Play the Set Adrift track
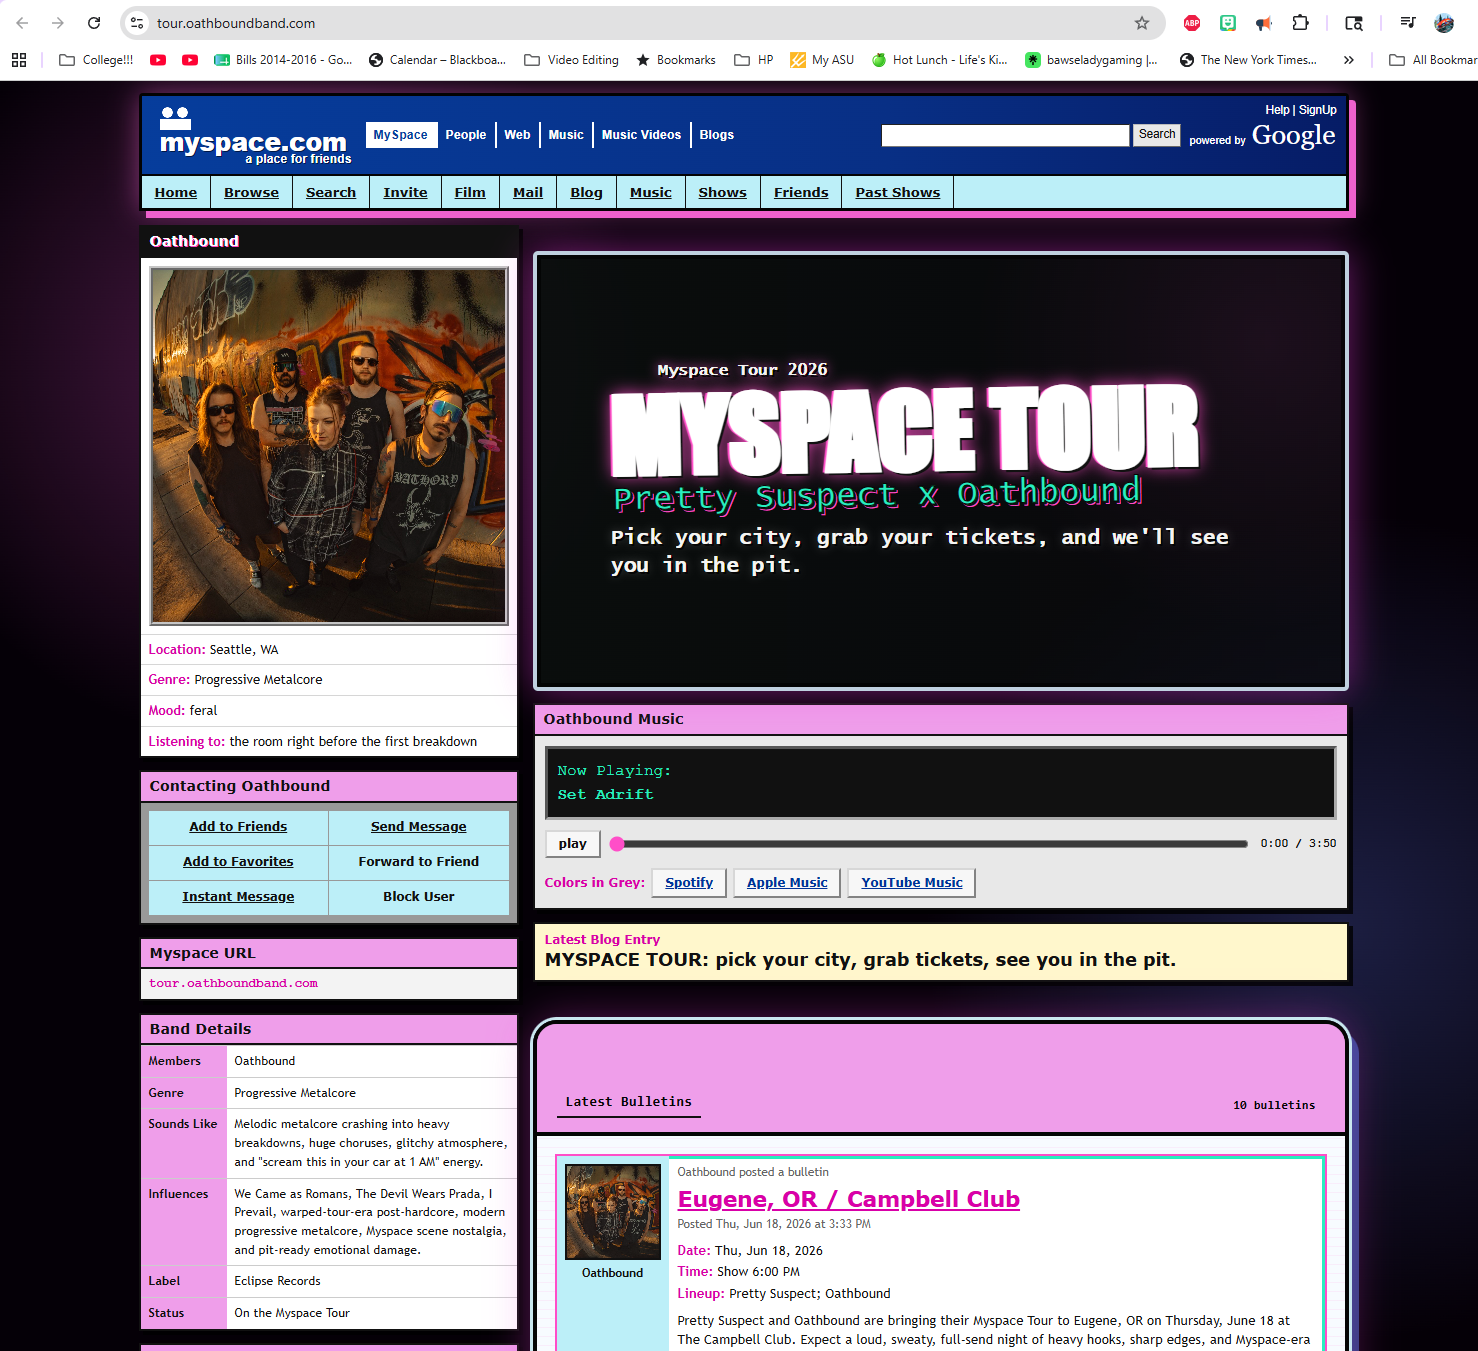 (x=573, y=844)
